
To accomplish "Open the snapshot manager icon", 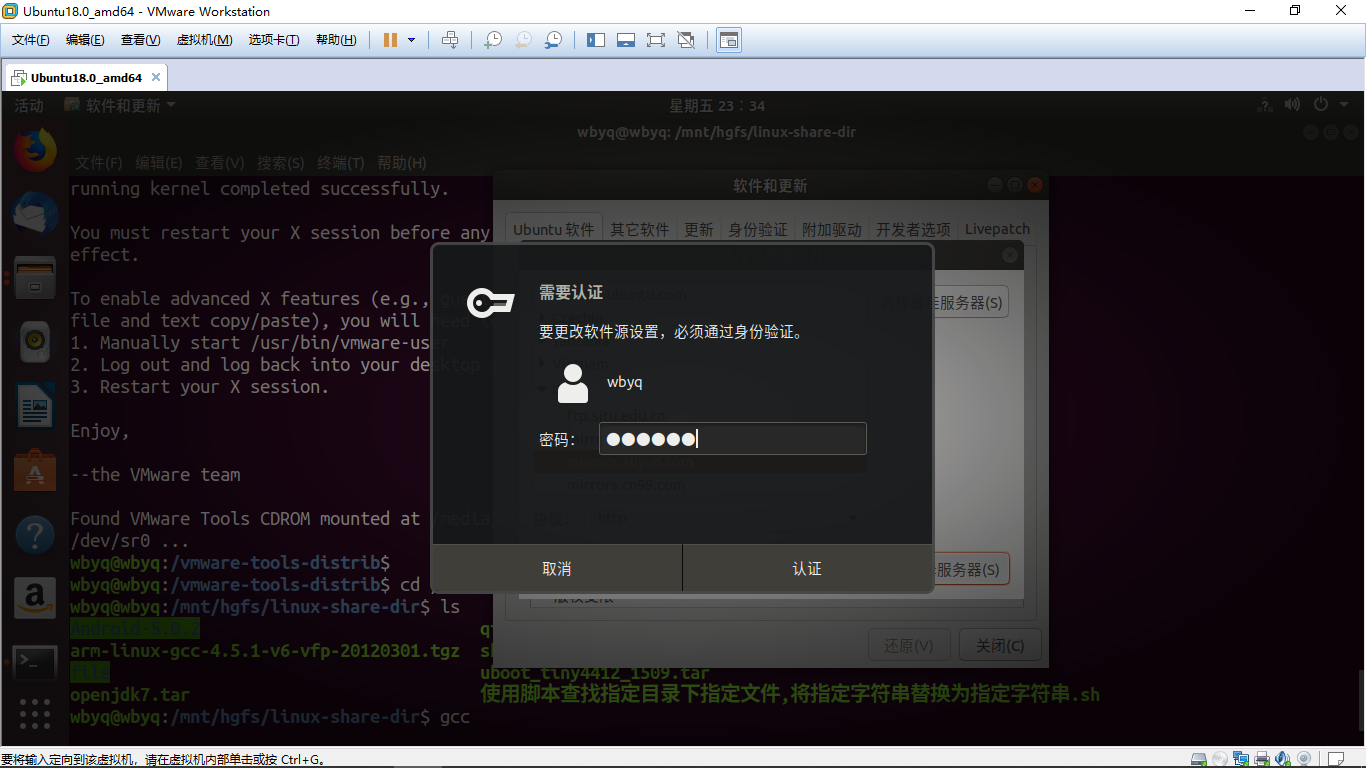I will [x=553, y=40].
